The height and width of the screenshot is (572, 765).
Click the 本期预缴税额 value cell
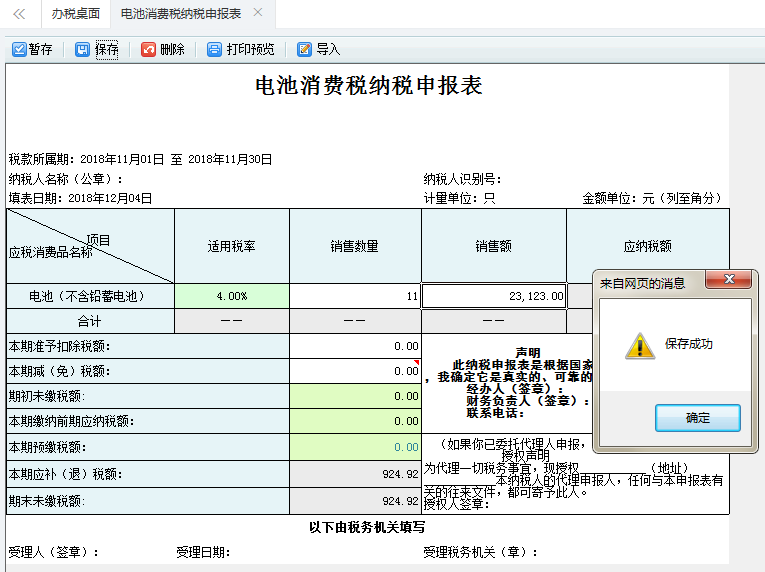coord(355,447)
